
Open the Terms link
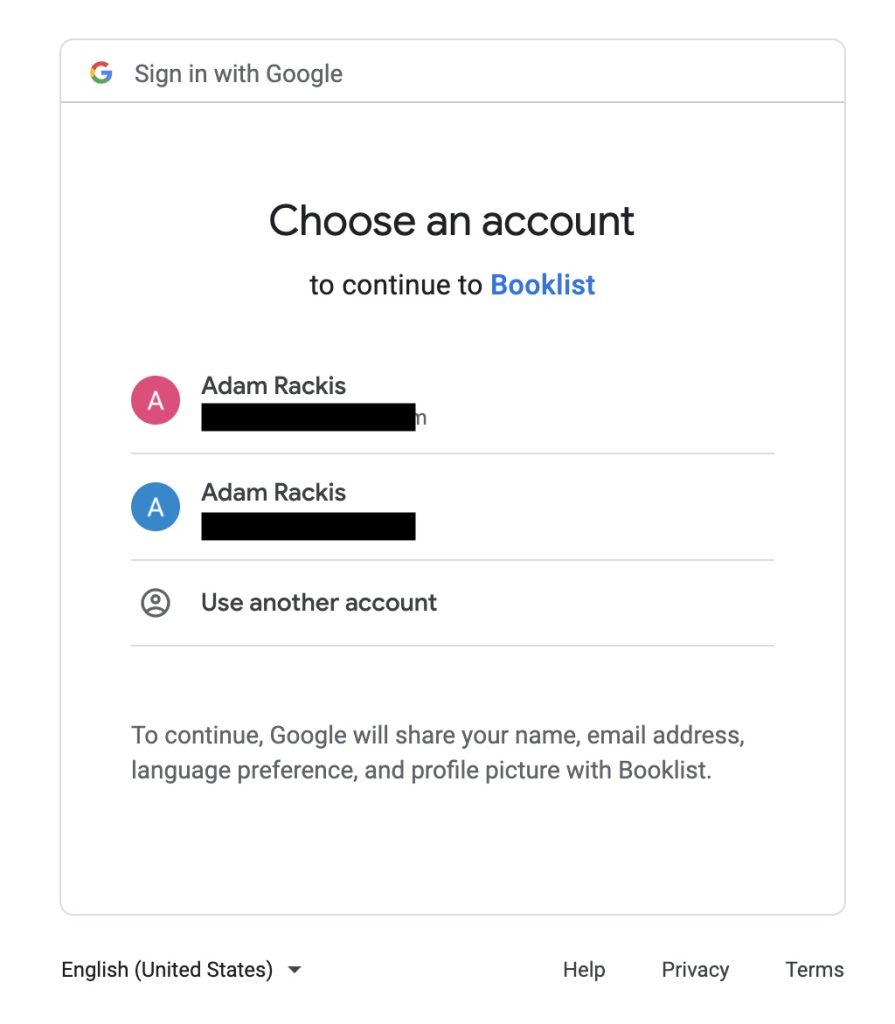click(x=814, y=970)
